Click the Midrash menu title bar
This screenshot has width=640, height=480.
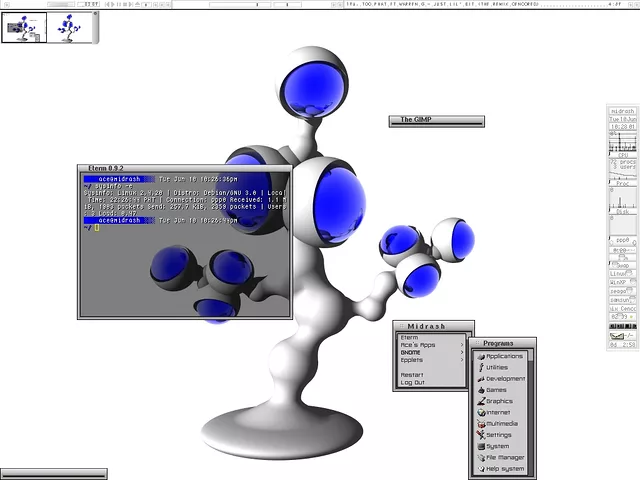433,326
